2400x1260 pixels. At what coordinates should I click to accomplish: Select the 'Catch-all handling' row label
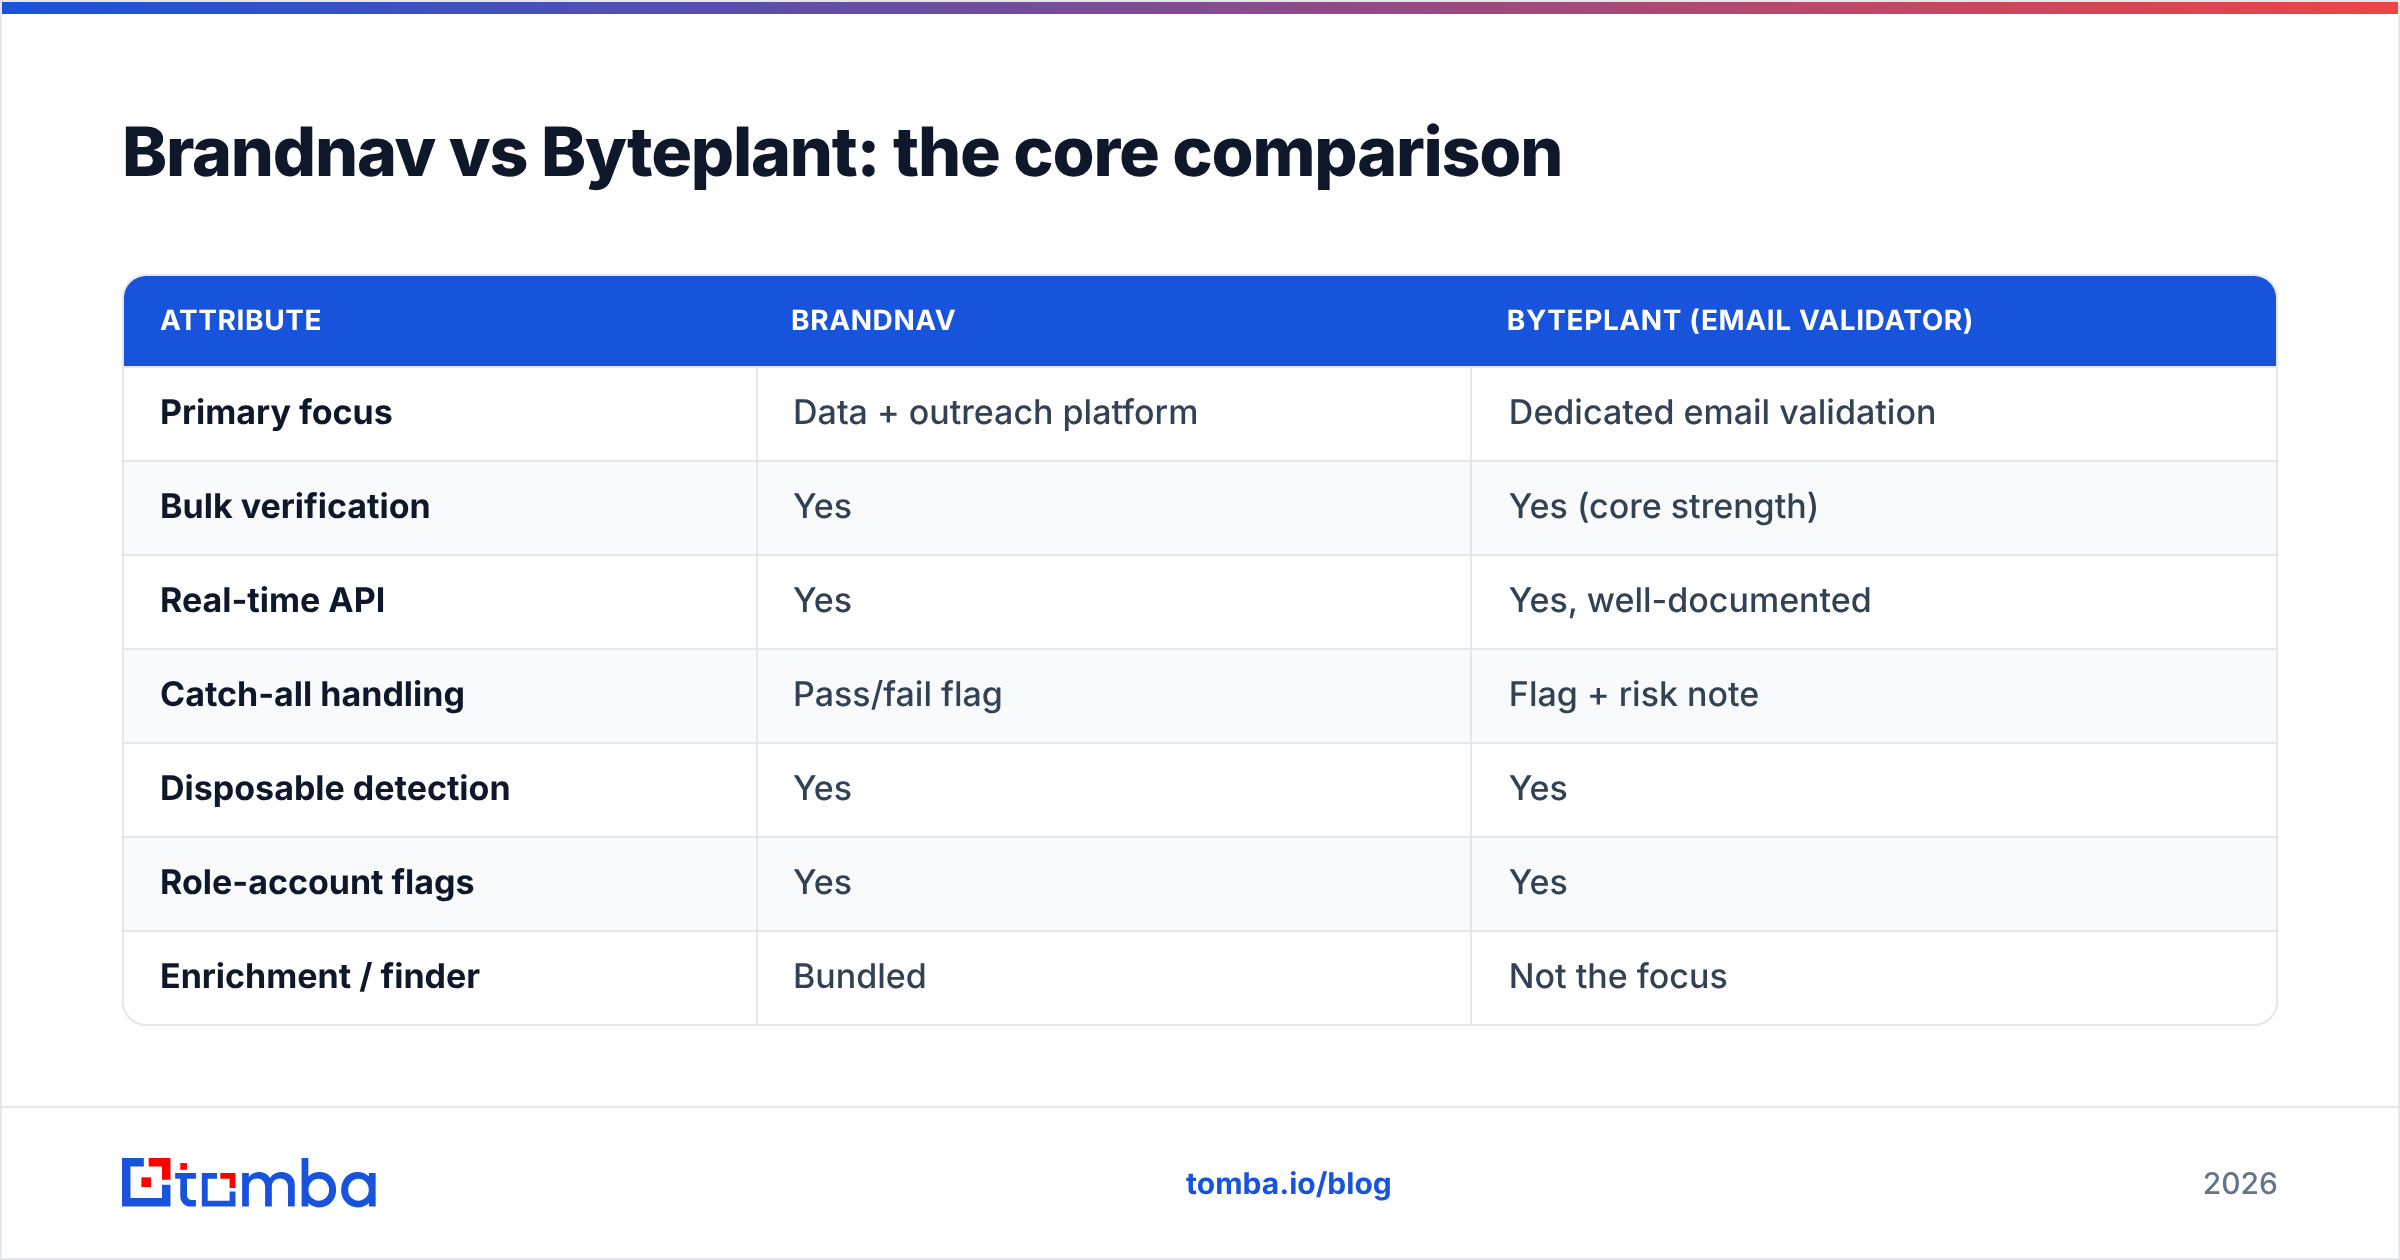pyautogui.click(x=312, y=694)
